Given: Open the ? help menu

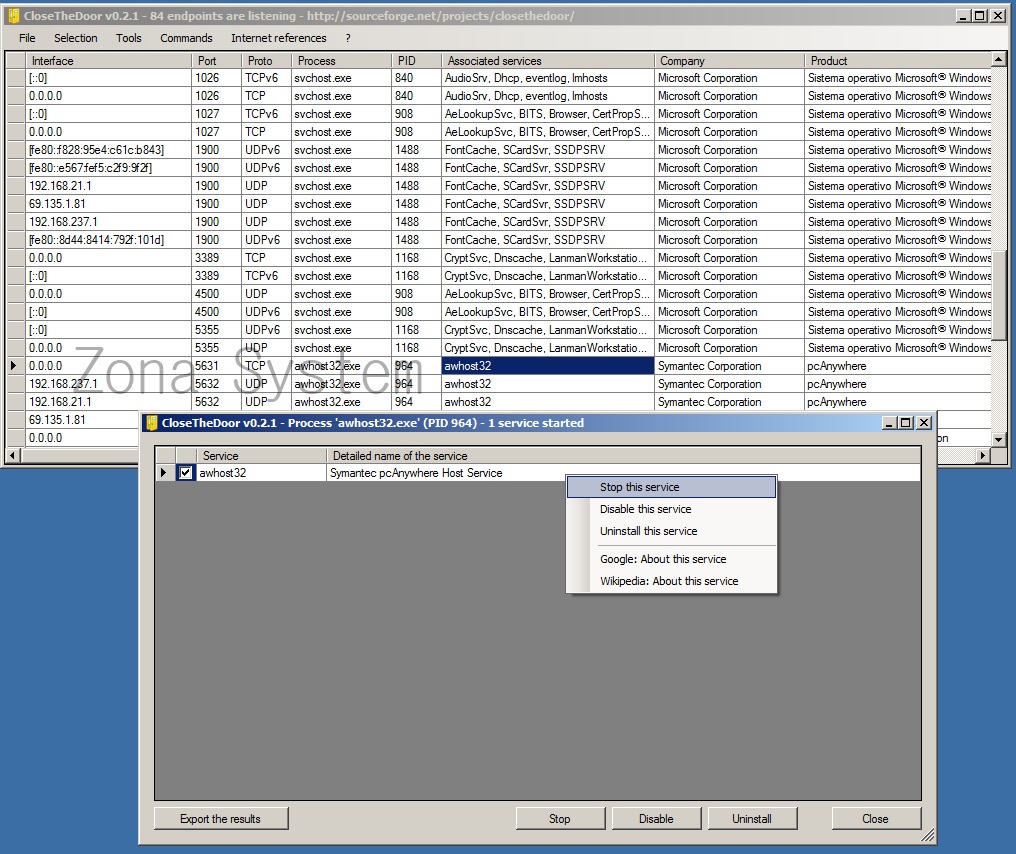Looking at the screenshot, I should 348,38.
